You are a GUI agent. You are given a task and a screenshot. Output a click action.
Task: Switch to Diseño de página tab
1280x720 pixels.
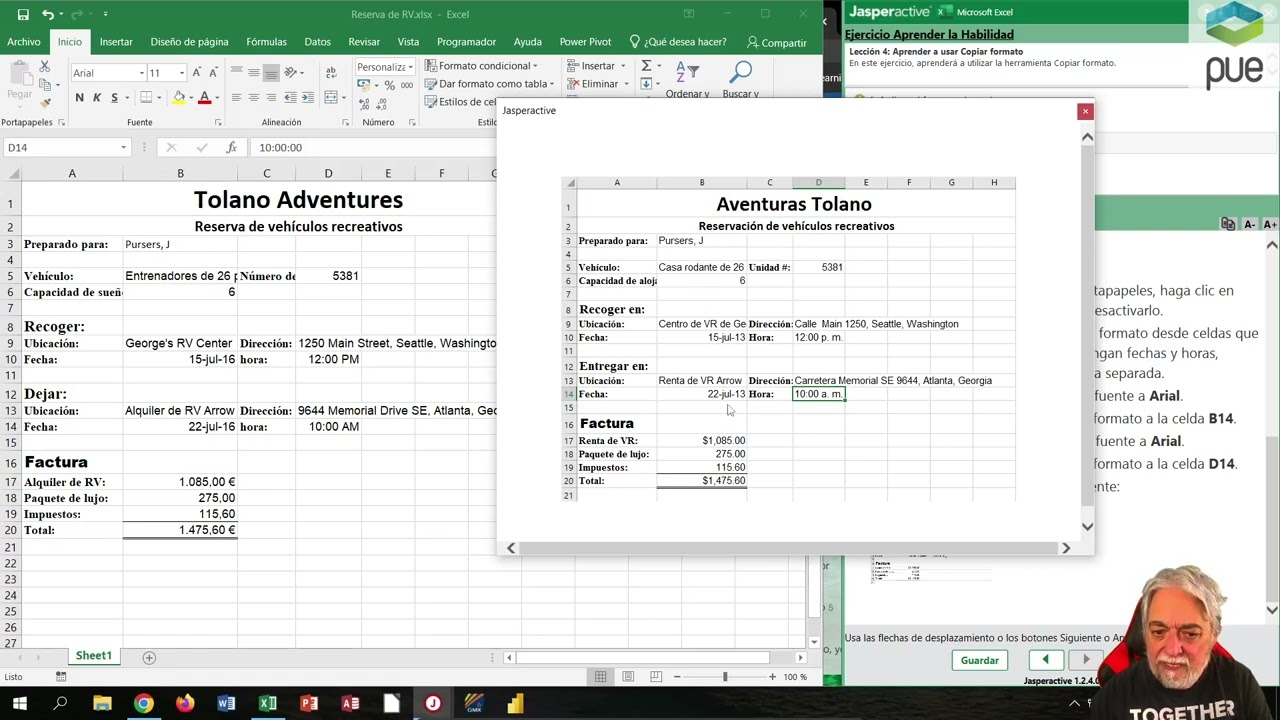(x=189, y=42)
